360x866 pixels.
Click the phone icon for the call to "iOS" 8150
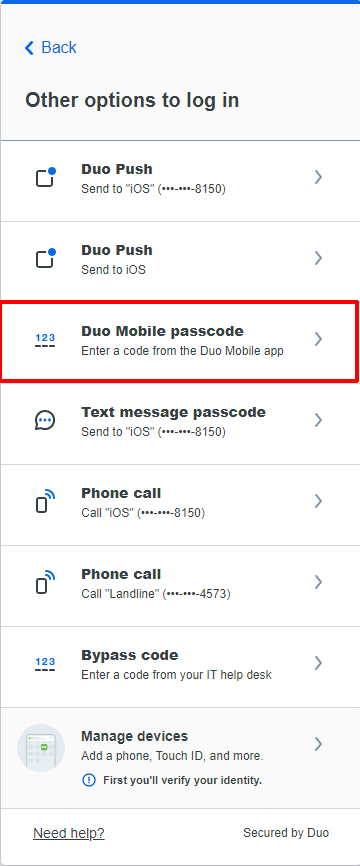click(x=45, y=501)
